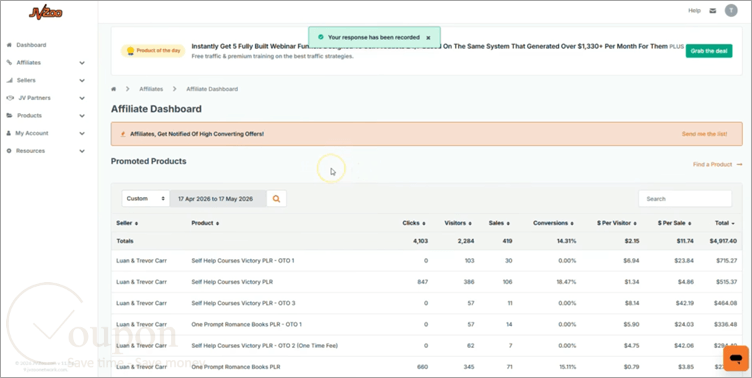Click the table Search input field
752x378 pixels.
(x=685, y=199)
